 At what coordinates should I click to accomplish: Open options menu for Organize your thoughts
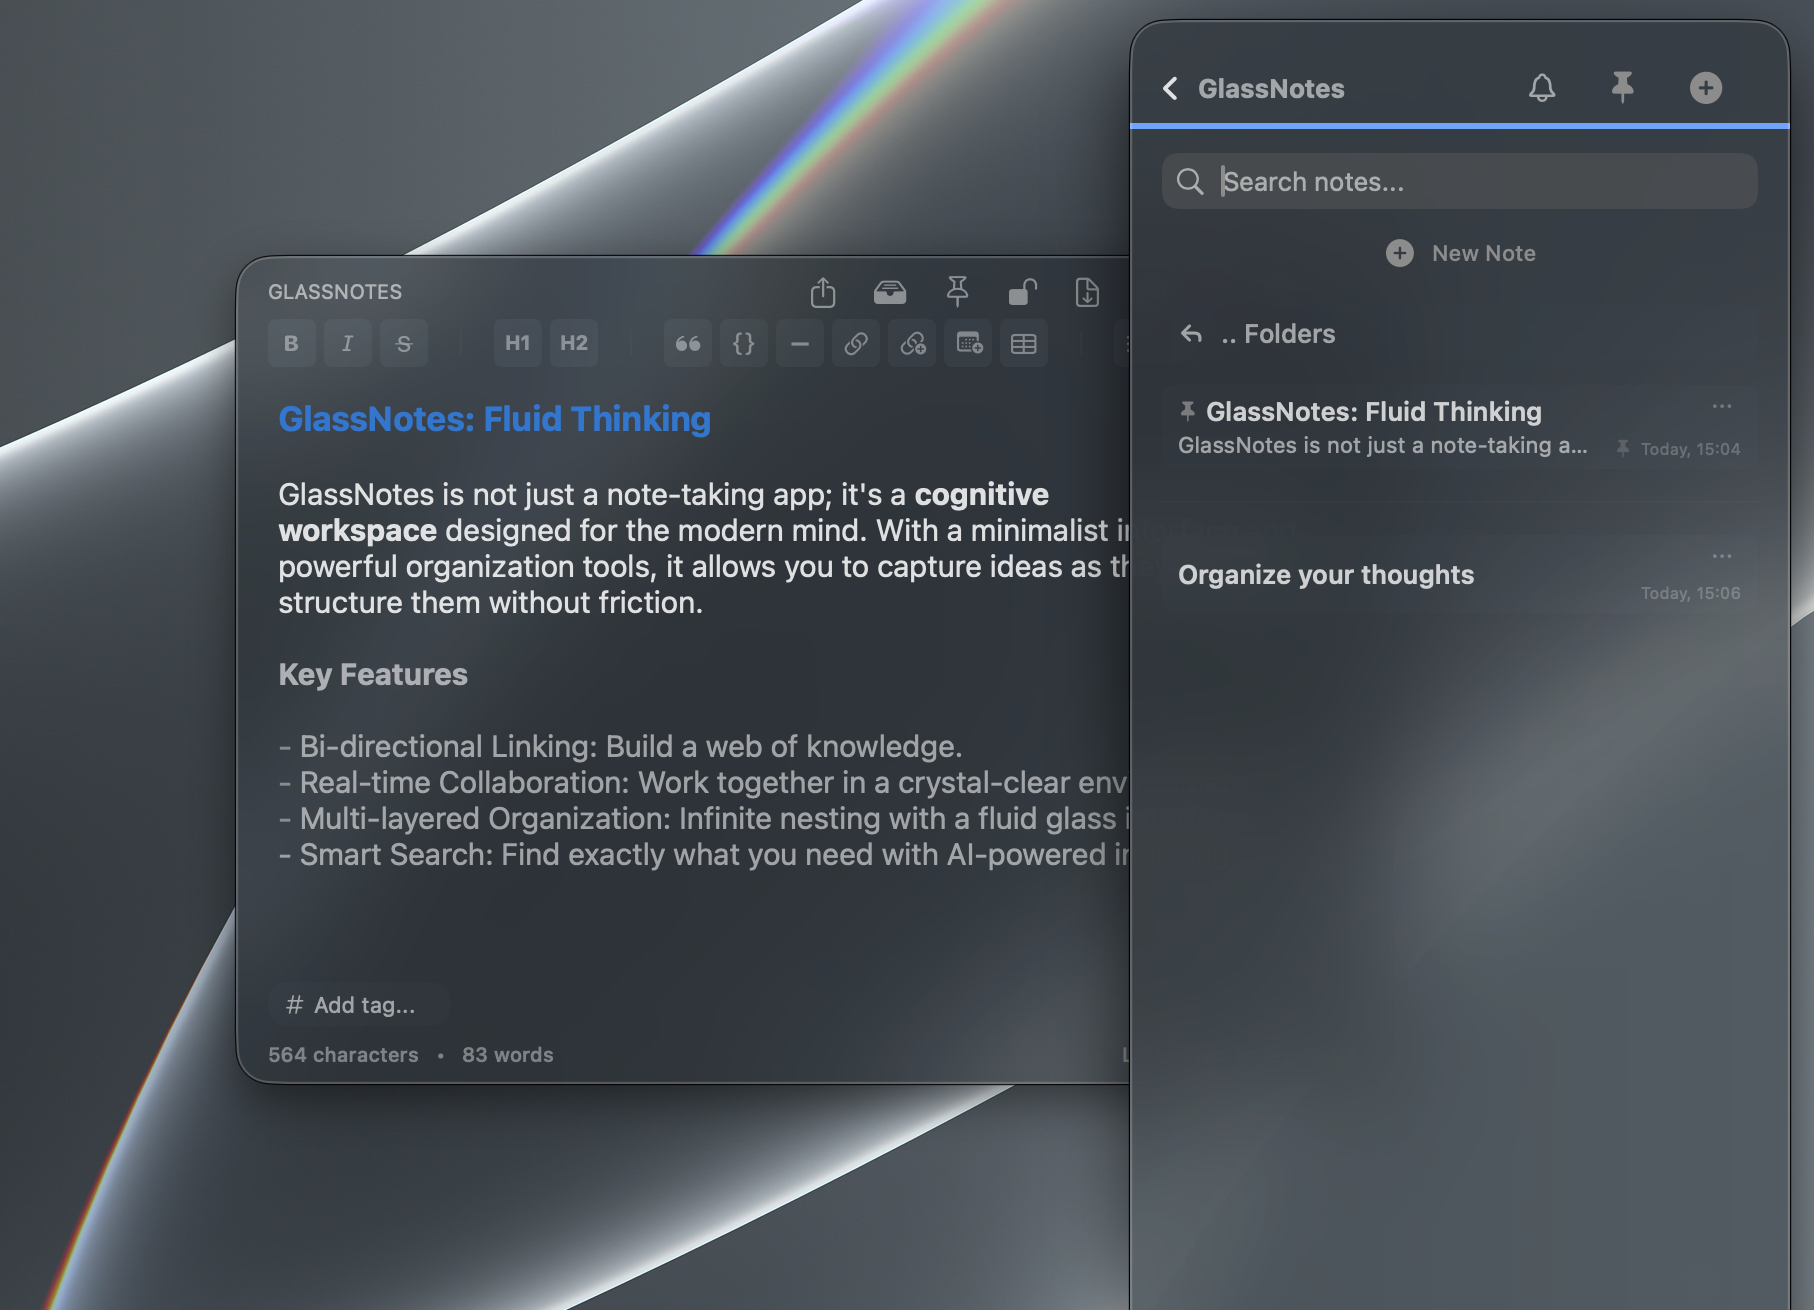(1721, 556)
